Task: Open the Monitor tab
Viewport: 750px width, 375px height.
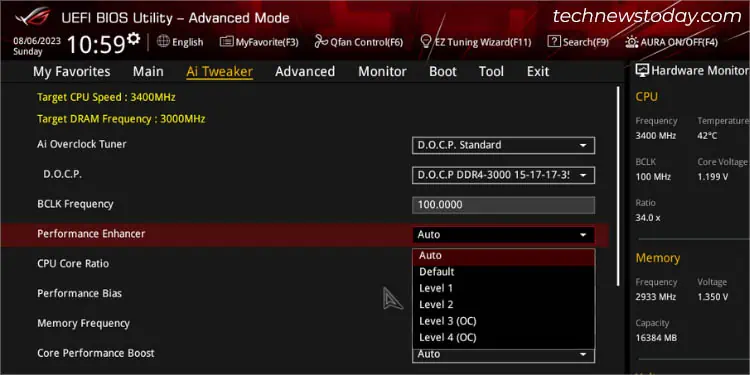Action: pyautogui.click(x=382, y=72)
